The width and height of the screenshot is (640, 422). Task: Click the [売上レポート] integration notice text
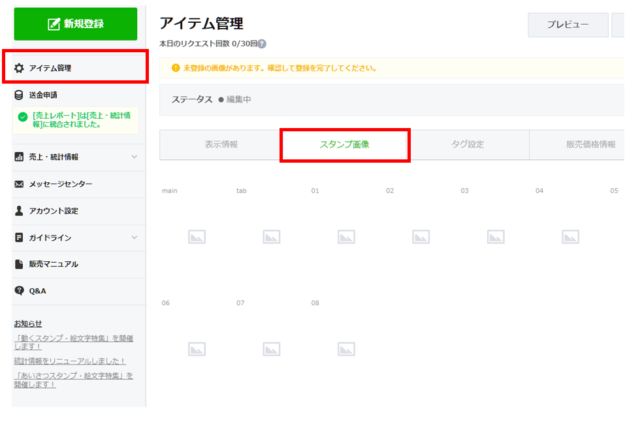point(82,120)
